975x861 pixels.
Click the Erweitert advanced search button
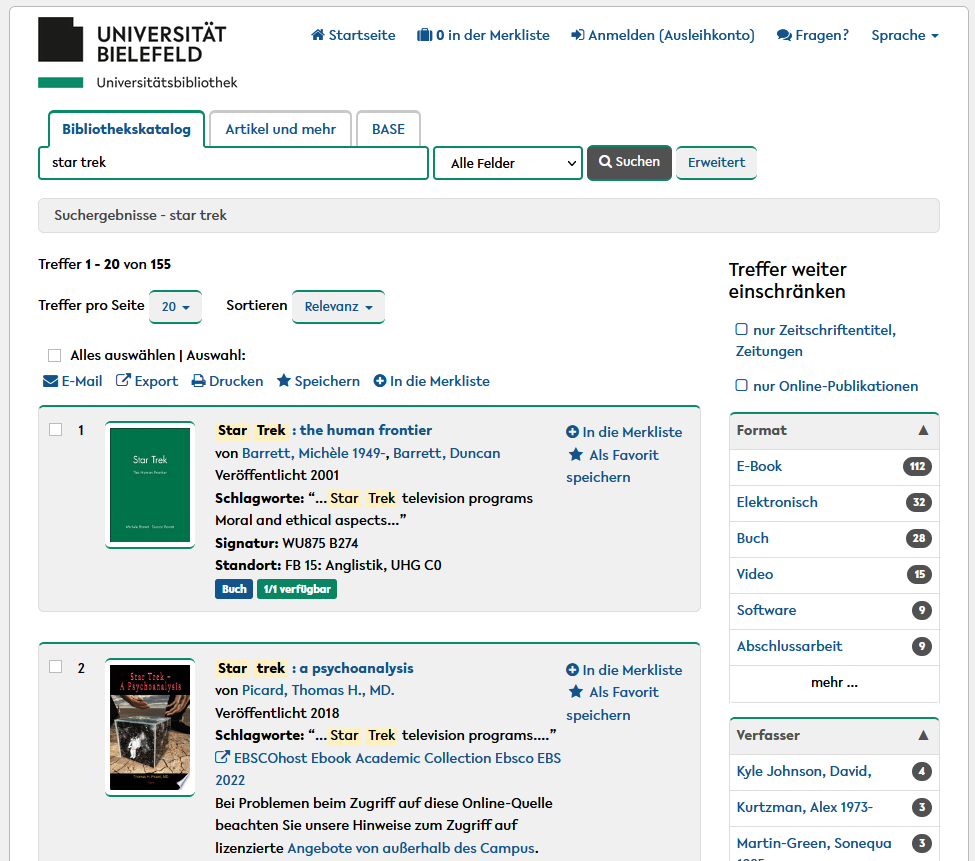(x=716, y=162)
